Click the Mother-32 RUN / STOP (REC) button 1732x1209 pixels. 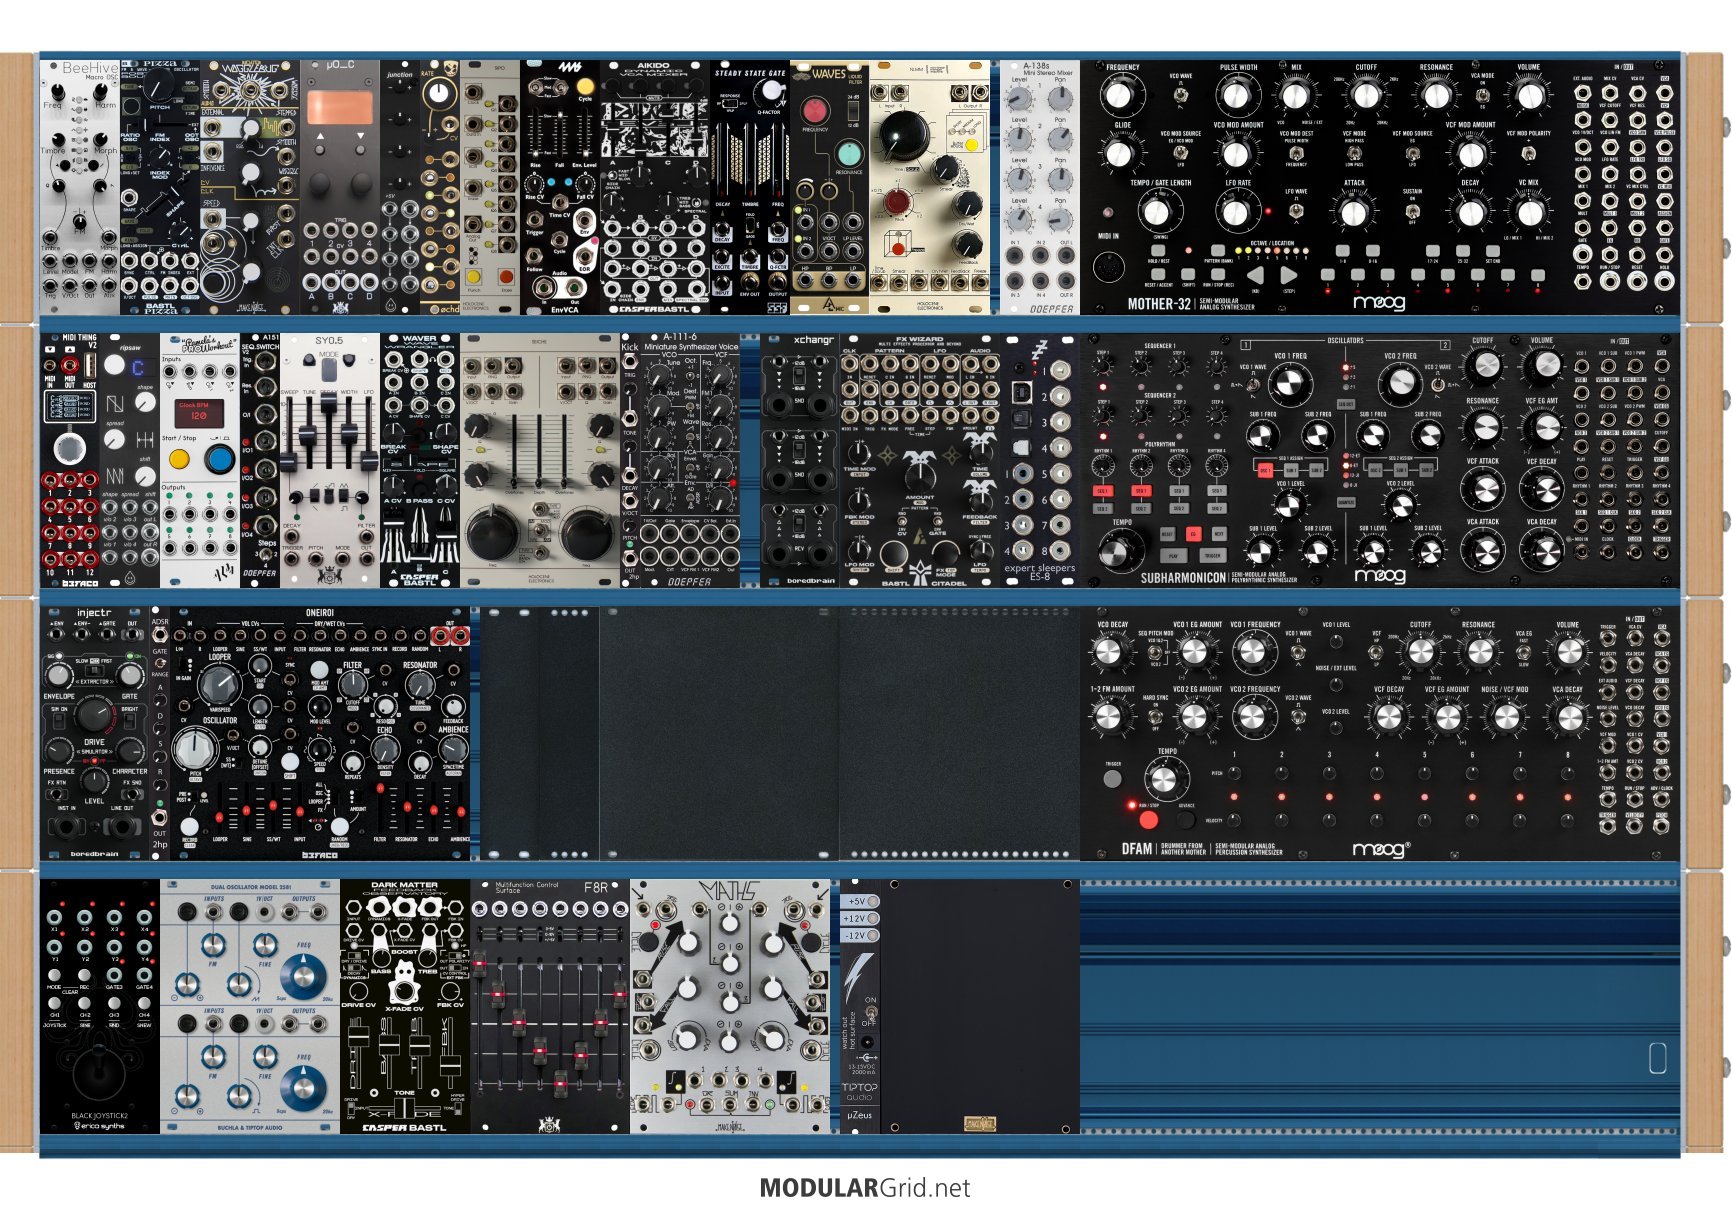pos(1216,273)
